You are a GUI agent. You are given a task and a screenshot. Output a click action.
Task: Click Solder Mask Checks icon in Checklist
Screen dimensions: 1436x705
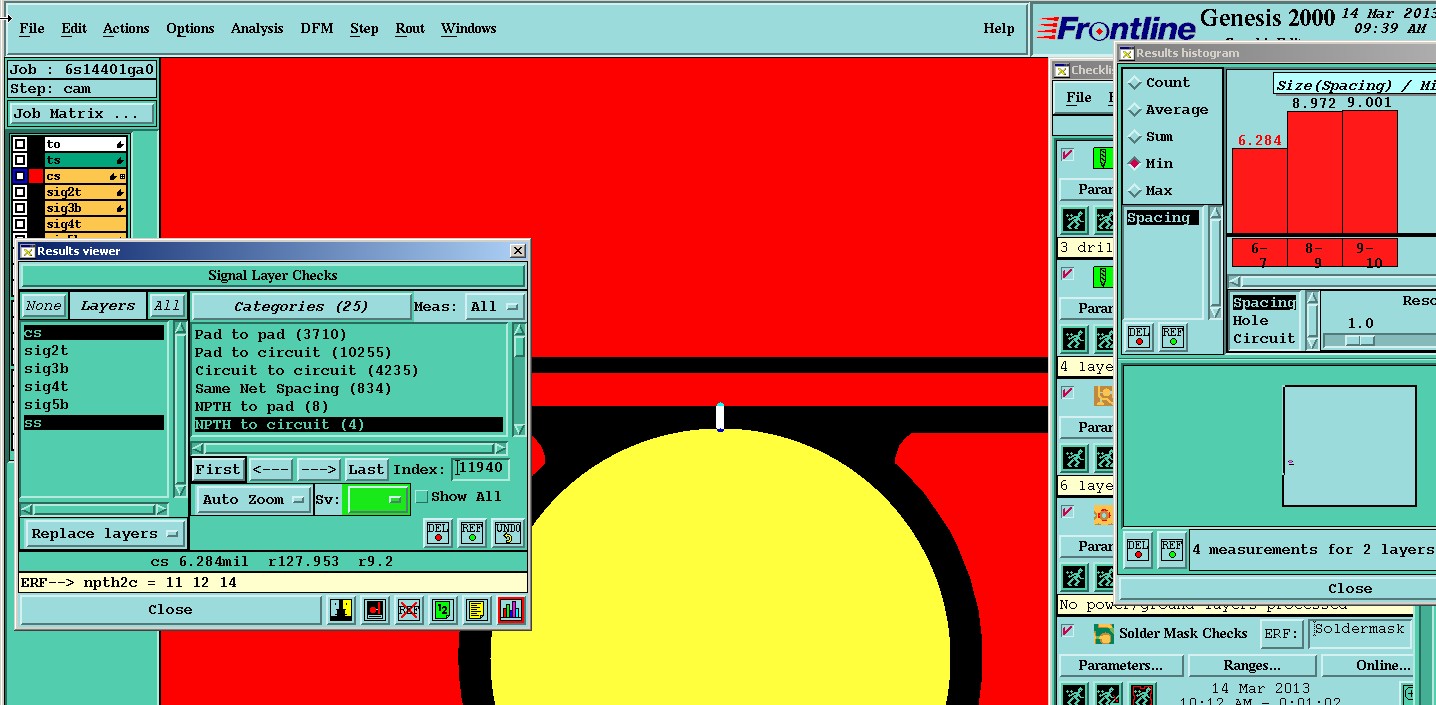[x=1103, y=633]
